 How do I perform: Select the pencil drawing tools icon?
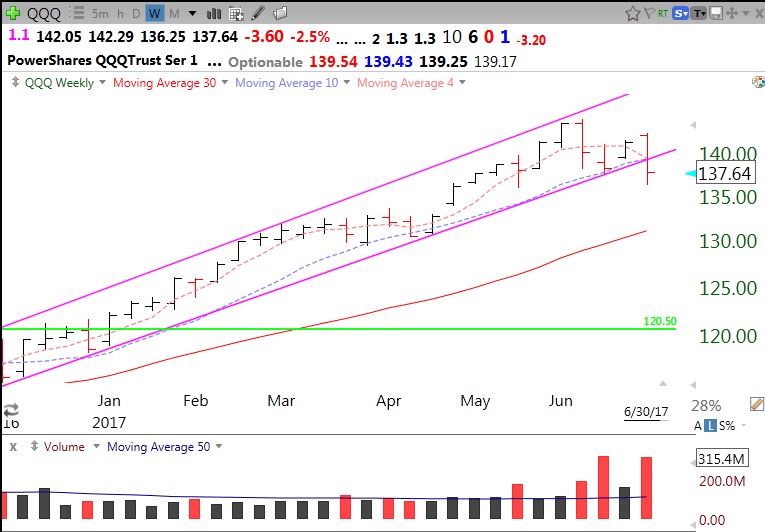[258, 13]
